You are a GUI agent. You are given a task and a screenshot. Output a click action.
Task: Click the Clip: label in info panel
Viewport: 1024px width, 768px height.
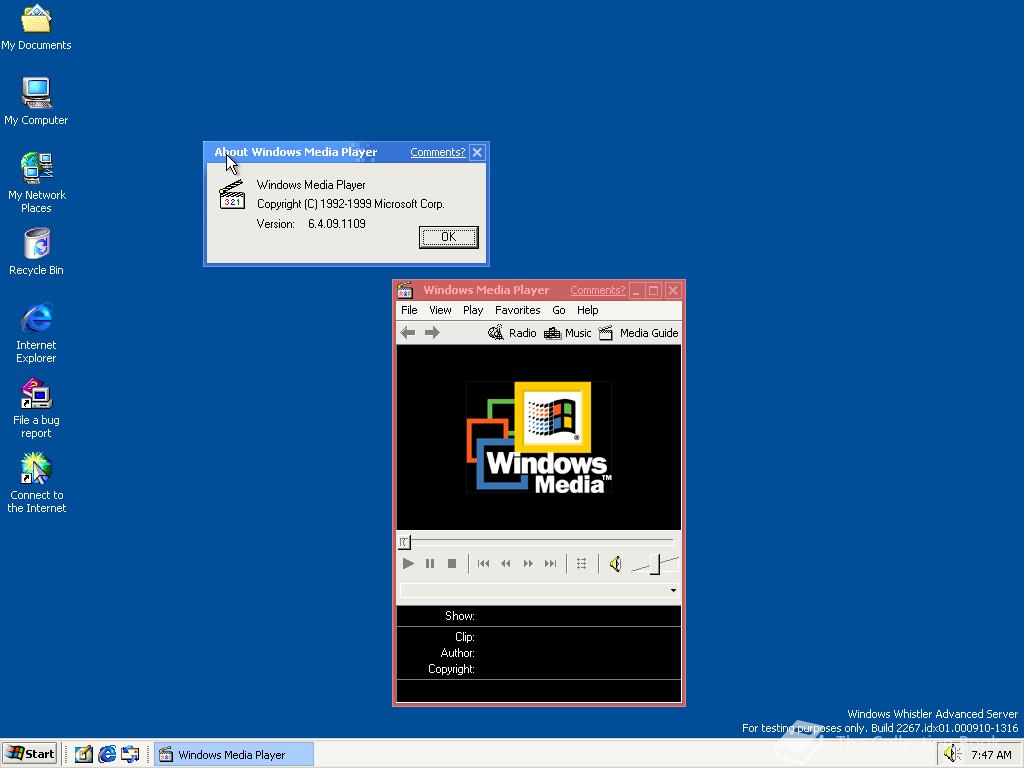pyautogui.click(x=464, y=637)
